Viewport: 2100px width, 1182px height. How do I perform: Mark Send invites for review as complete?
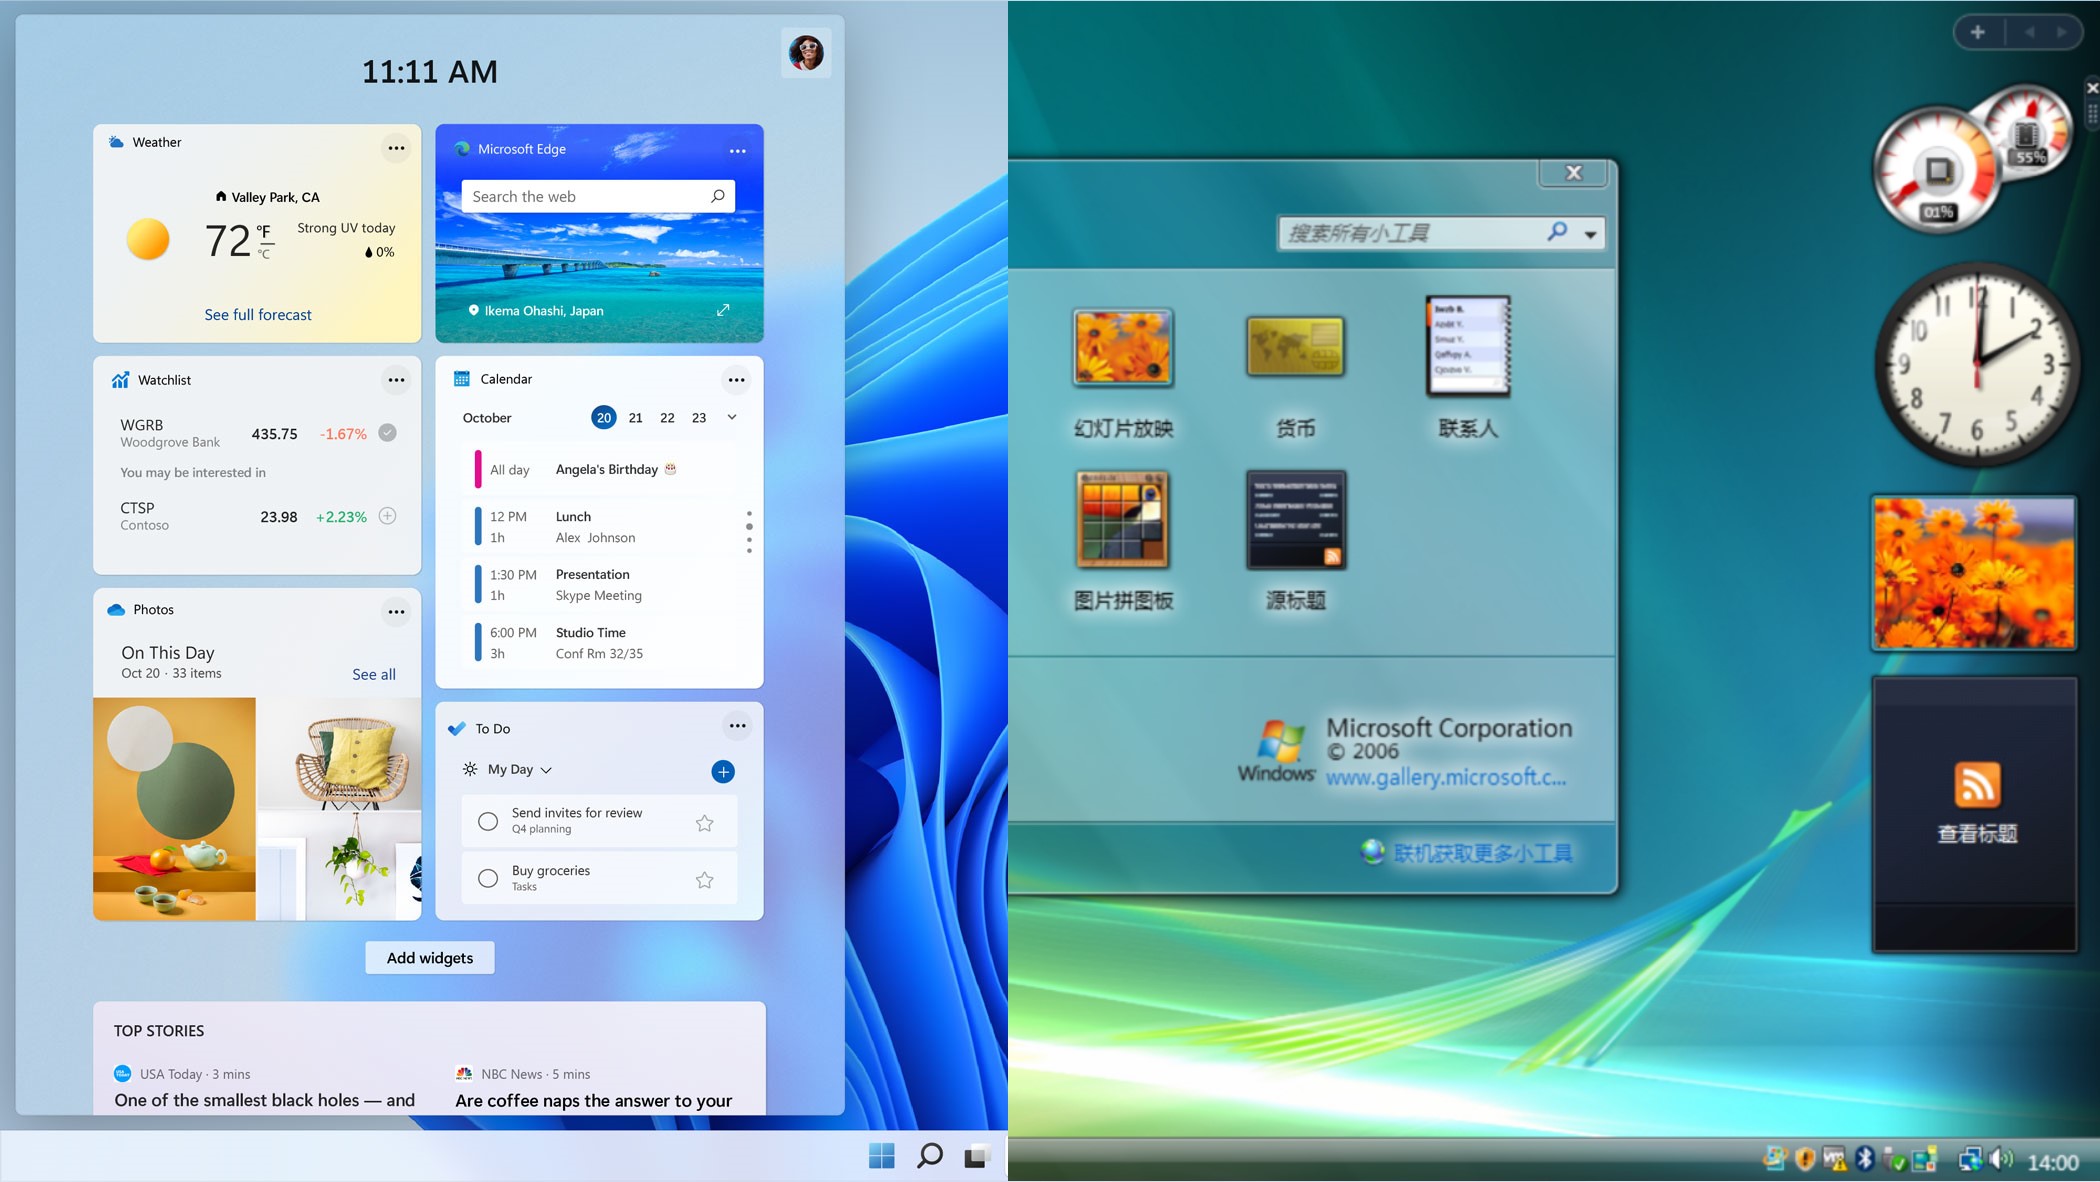coord(488,821)
